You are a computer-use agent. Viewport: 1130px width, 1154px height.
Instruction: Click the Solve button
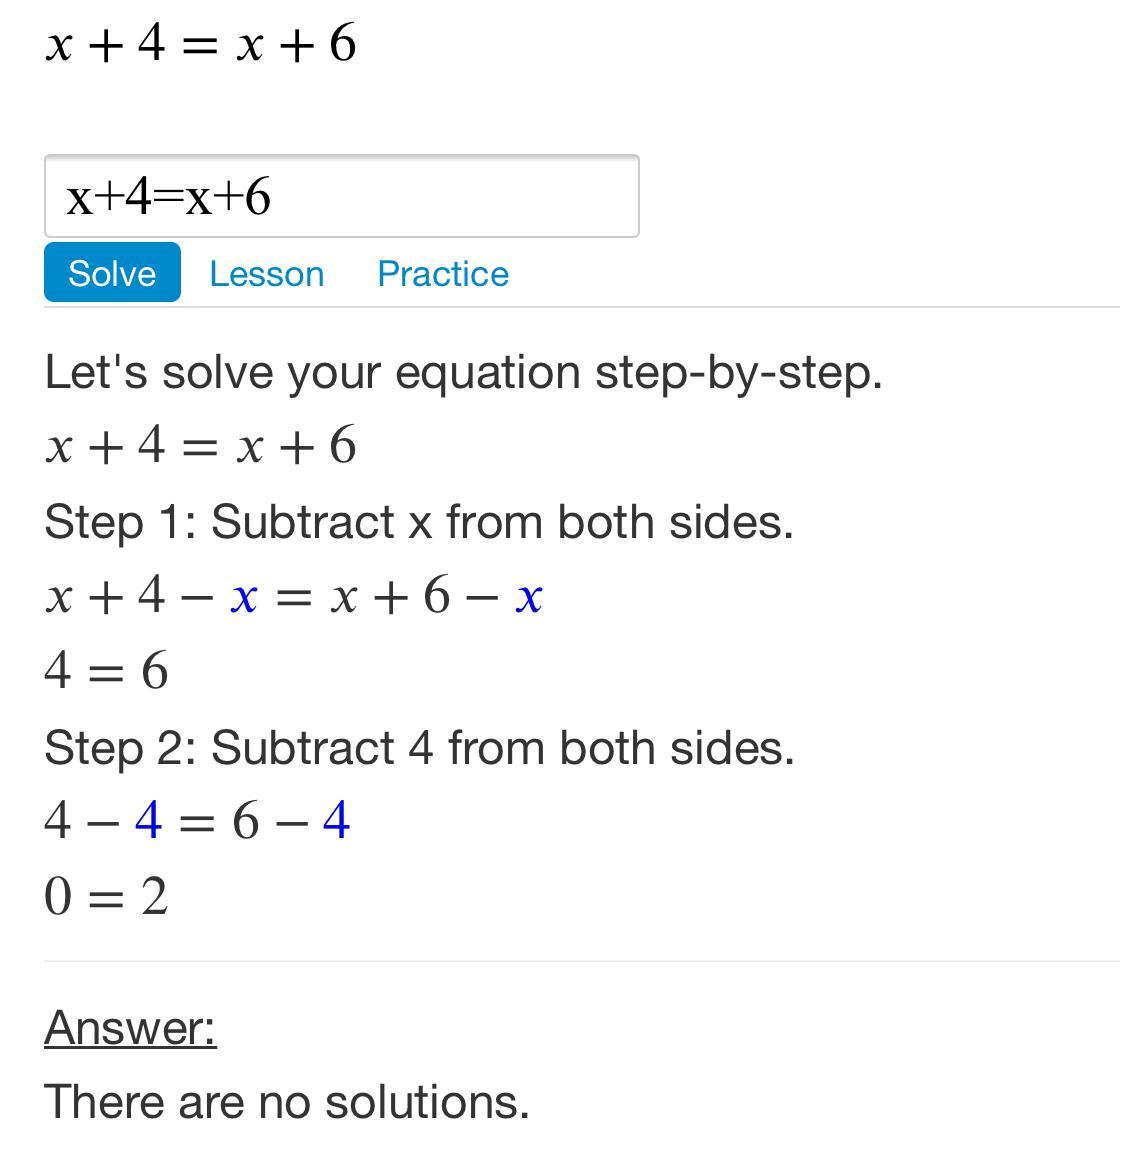click(x=112, y=273)
